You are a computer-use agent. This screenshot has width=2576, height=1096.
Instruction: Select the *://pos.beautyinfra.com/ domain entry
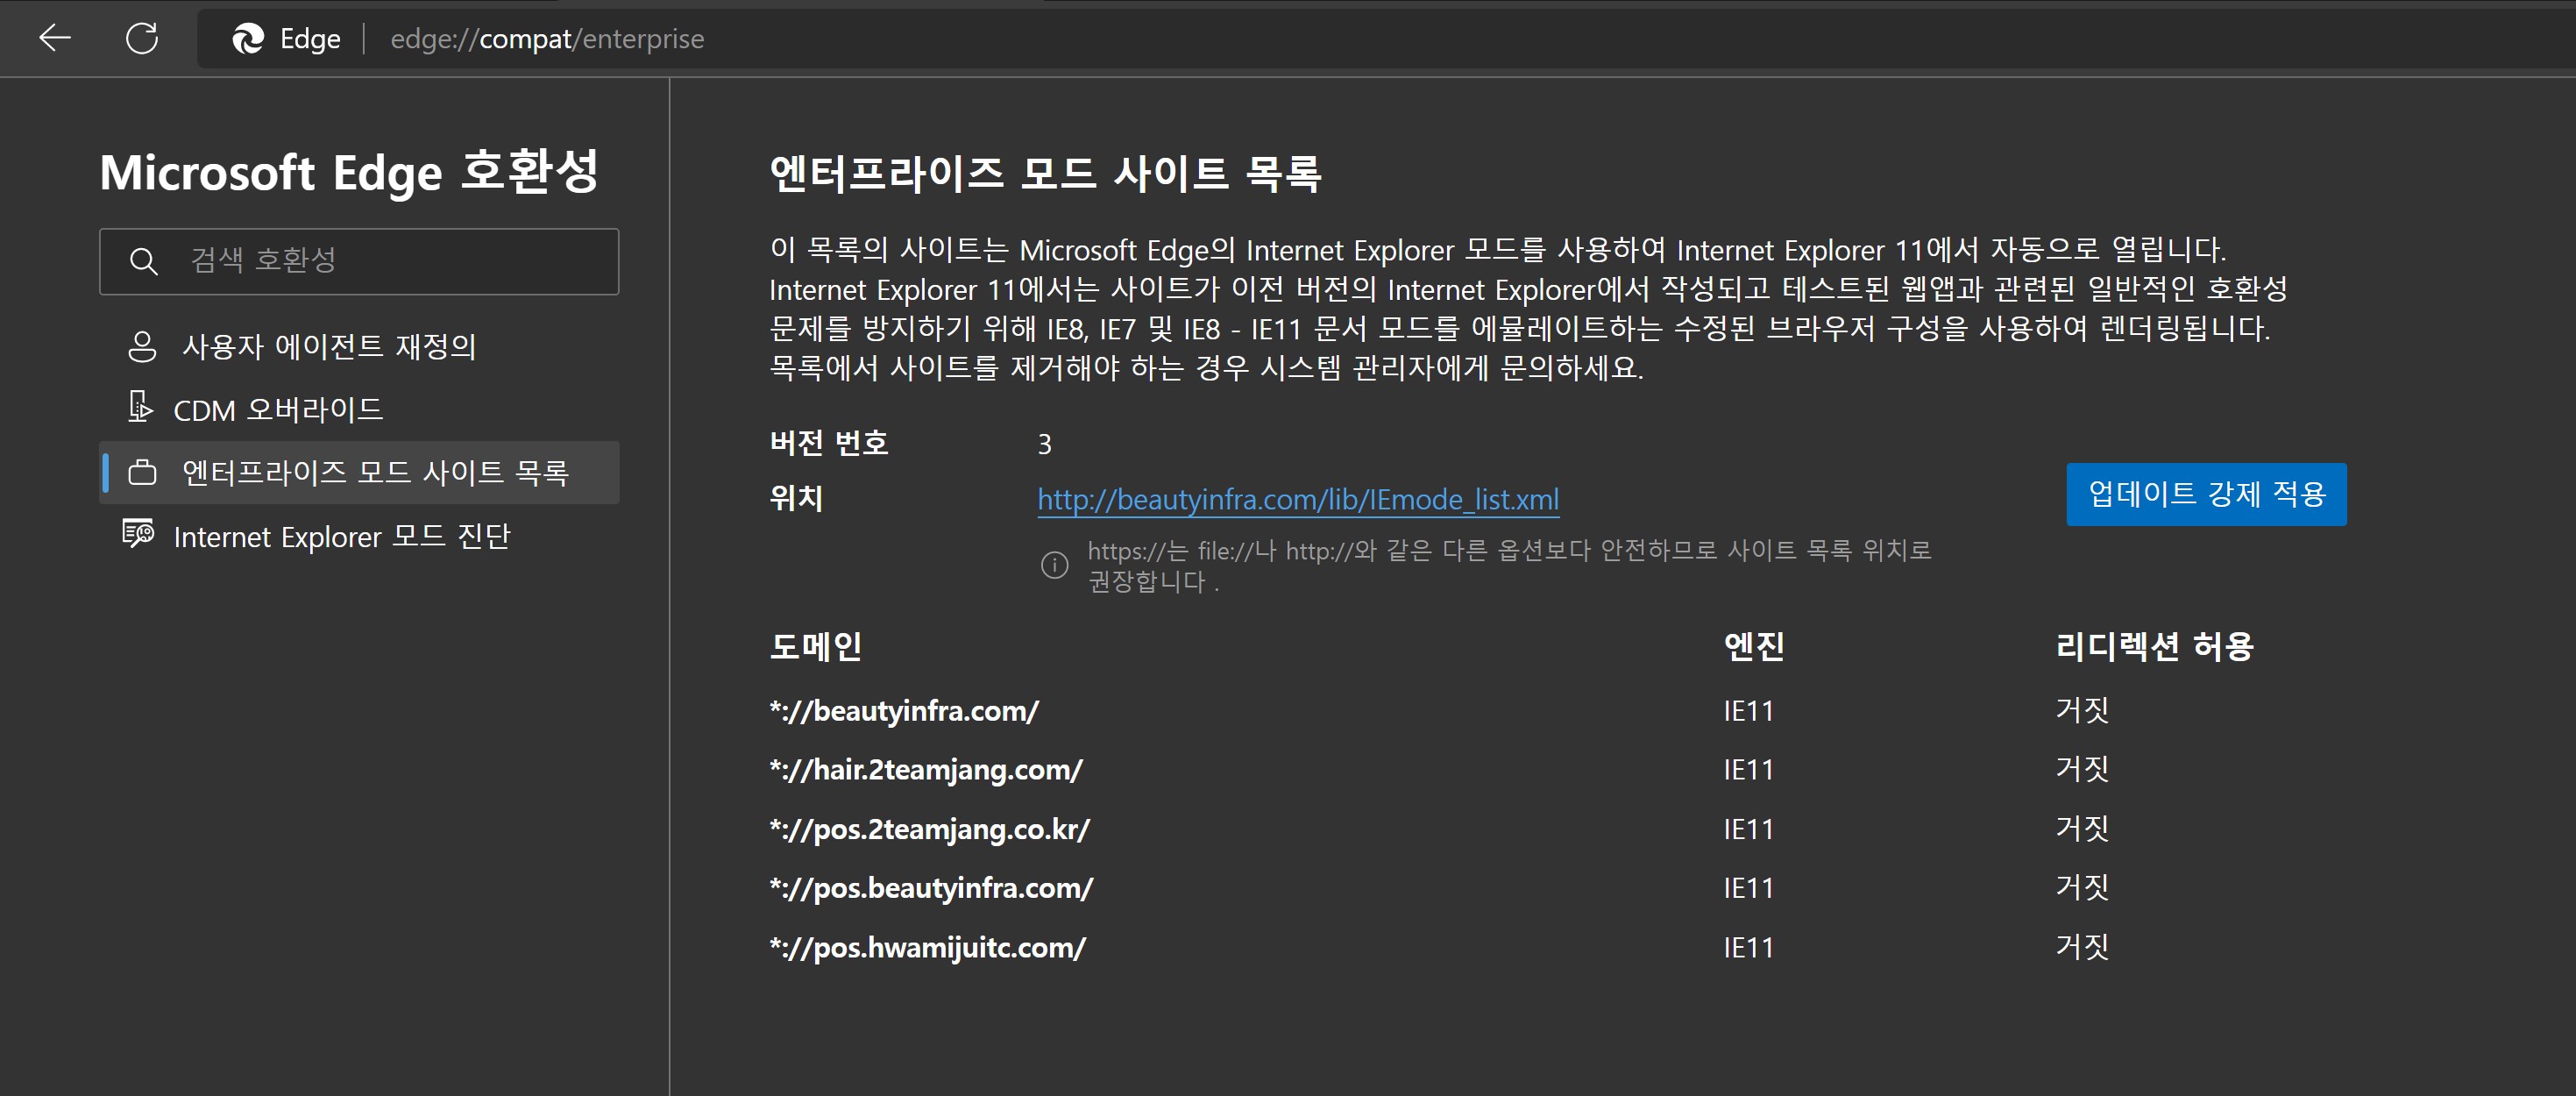pos(932,888)
